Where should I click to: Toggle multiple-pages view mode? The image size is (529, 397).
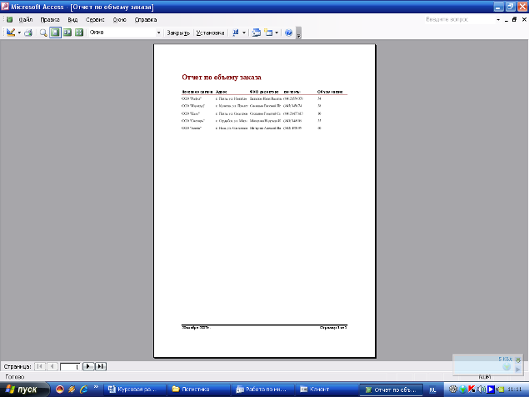(79, 32)
